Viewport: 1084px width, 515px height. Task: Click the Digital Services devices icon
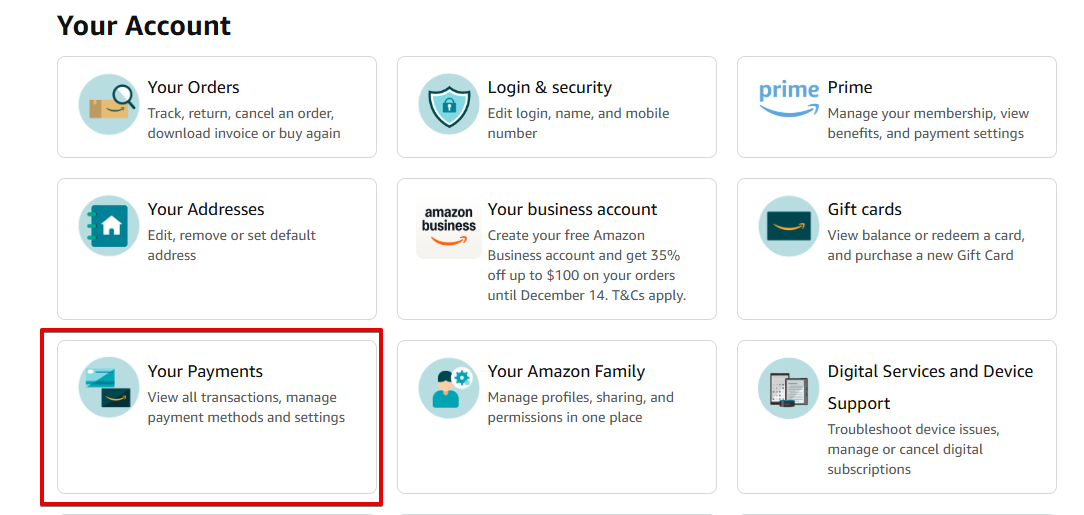[x=788, y=388]
